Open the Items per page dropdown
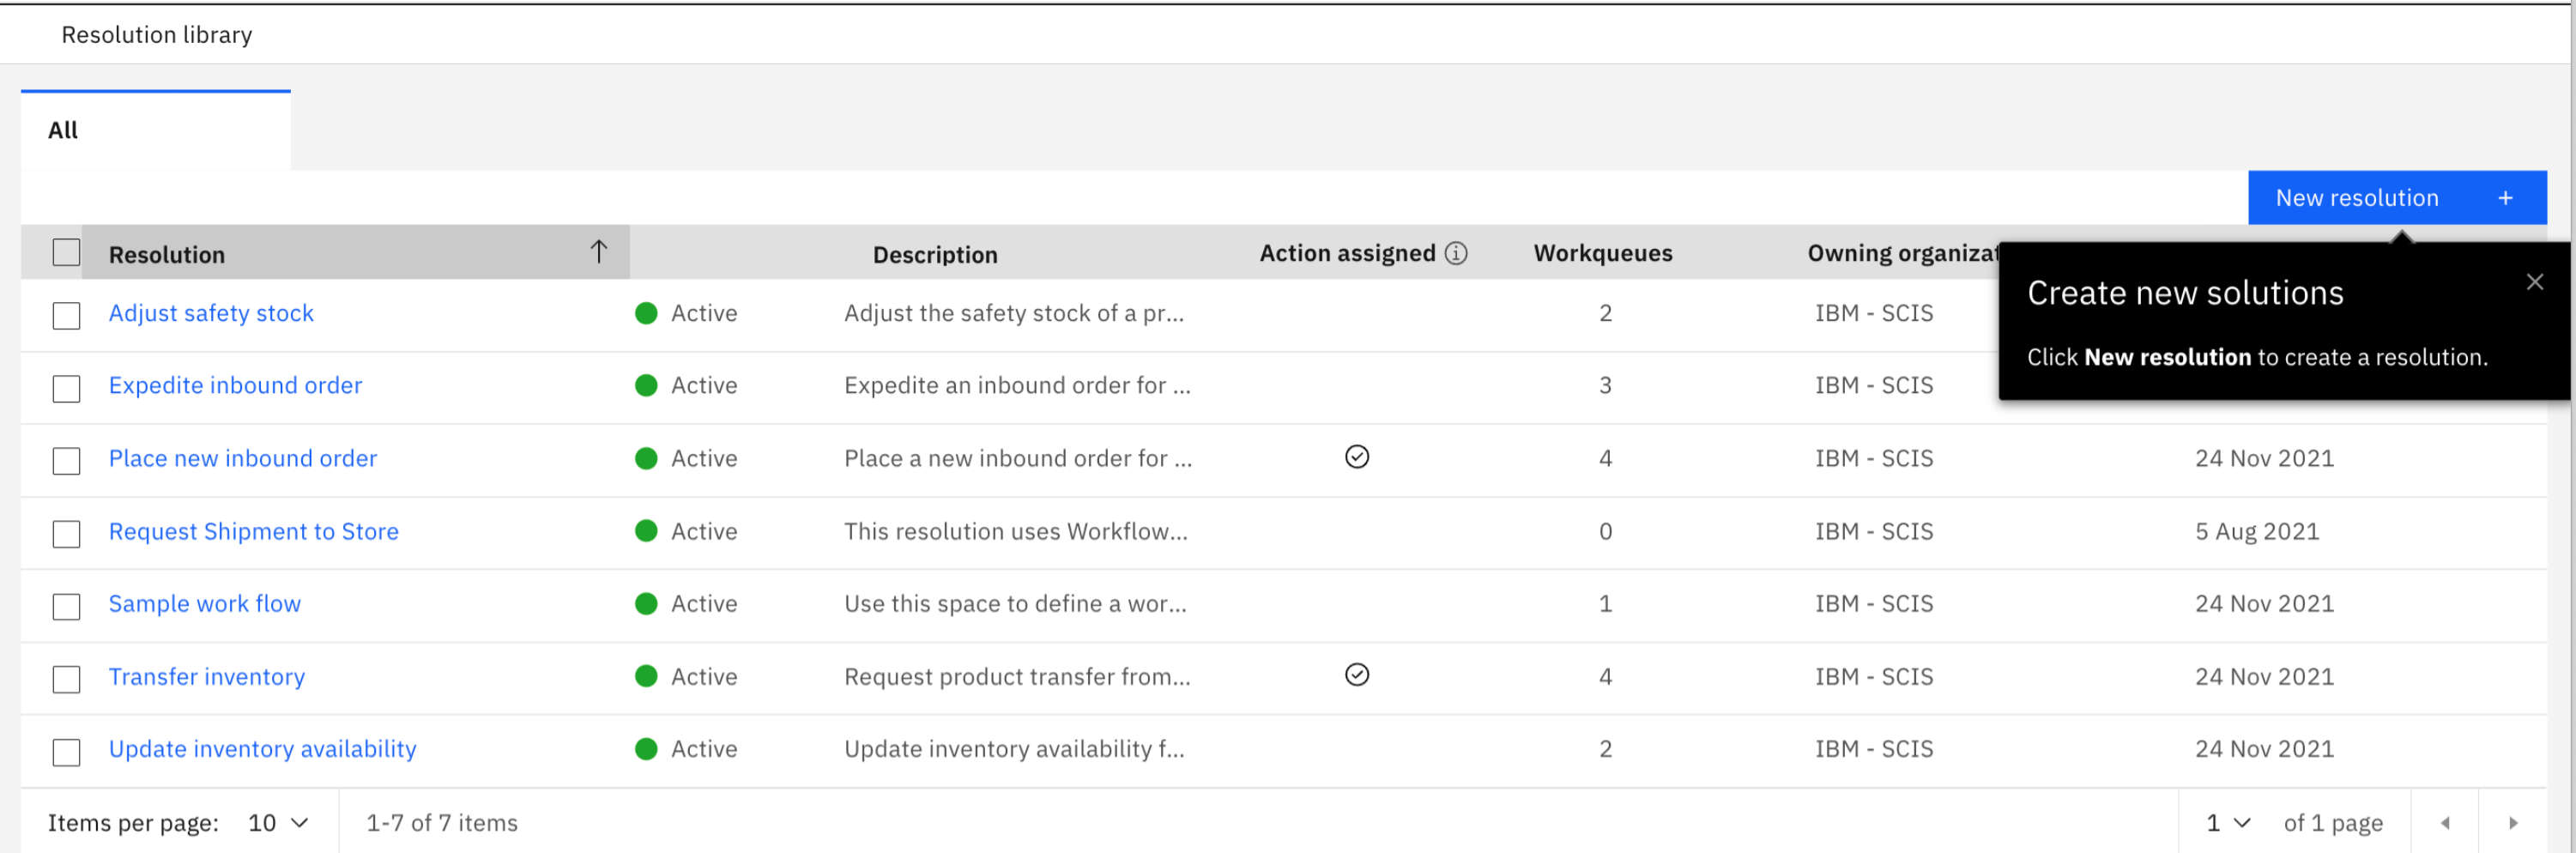This screenshot has height=853, width=2576. [x=278, y=823]
